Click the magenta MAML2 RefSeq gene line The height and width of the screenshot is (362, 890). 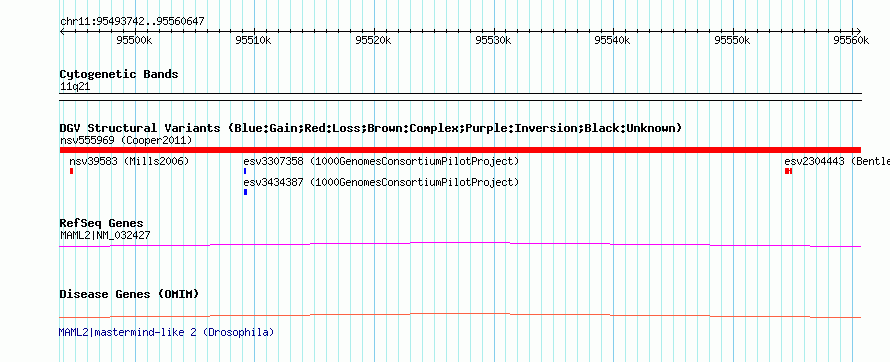460,244
